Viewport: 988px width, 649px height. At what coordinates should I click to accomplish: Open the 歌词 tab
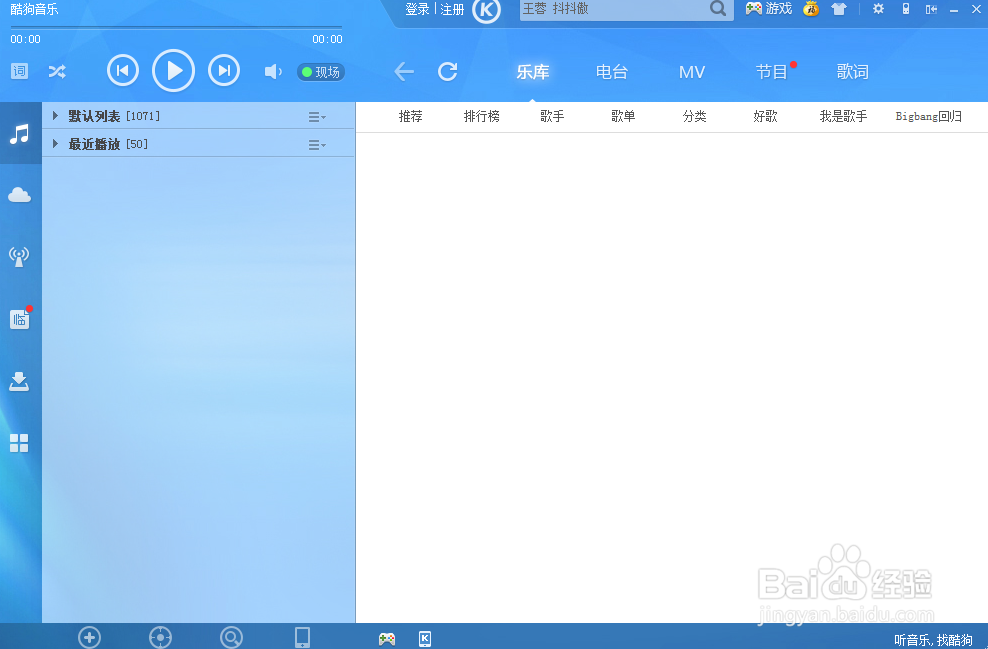coord(853,72)
